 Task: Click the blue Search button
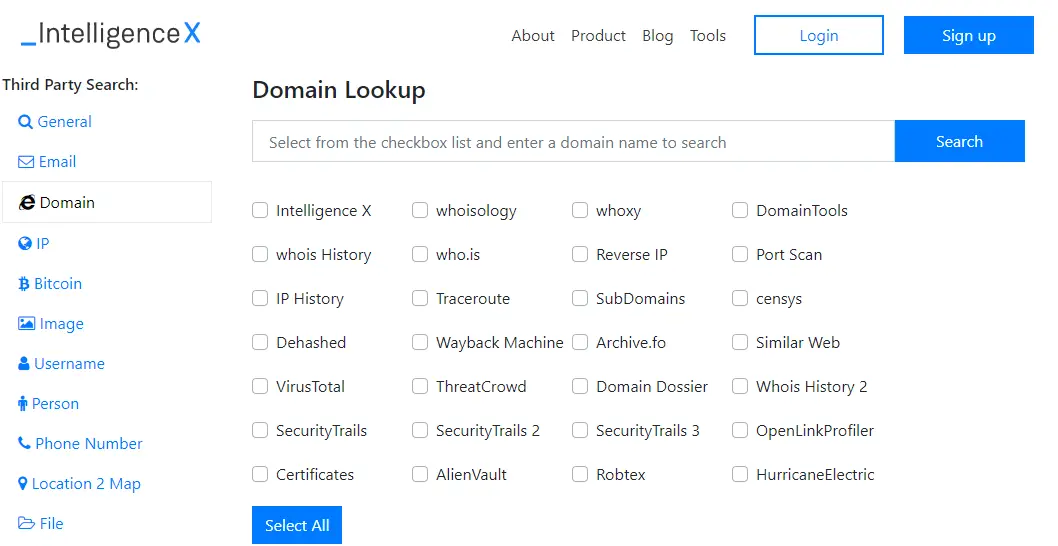click(959, 142)
